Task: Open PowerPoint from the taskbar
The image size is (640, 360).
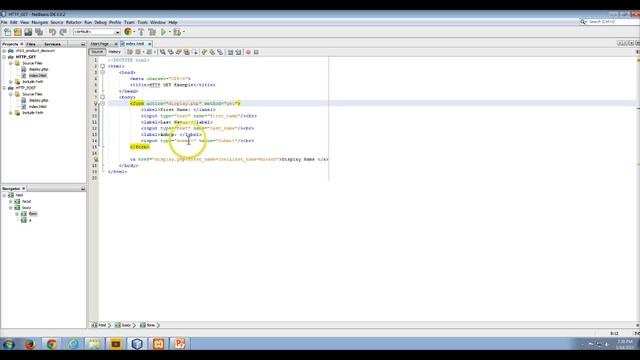Action: (180, 344)
